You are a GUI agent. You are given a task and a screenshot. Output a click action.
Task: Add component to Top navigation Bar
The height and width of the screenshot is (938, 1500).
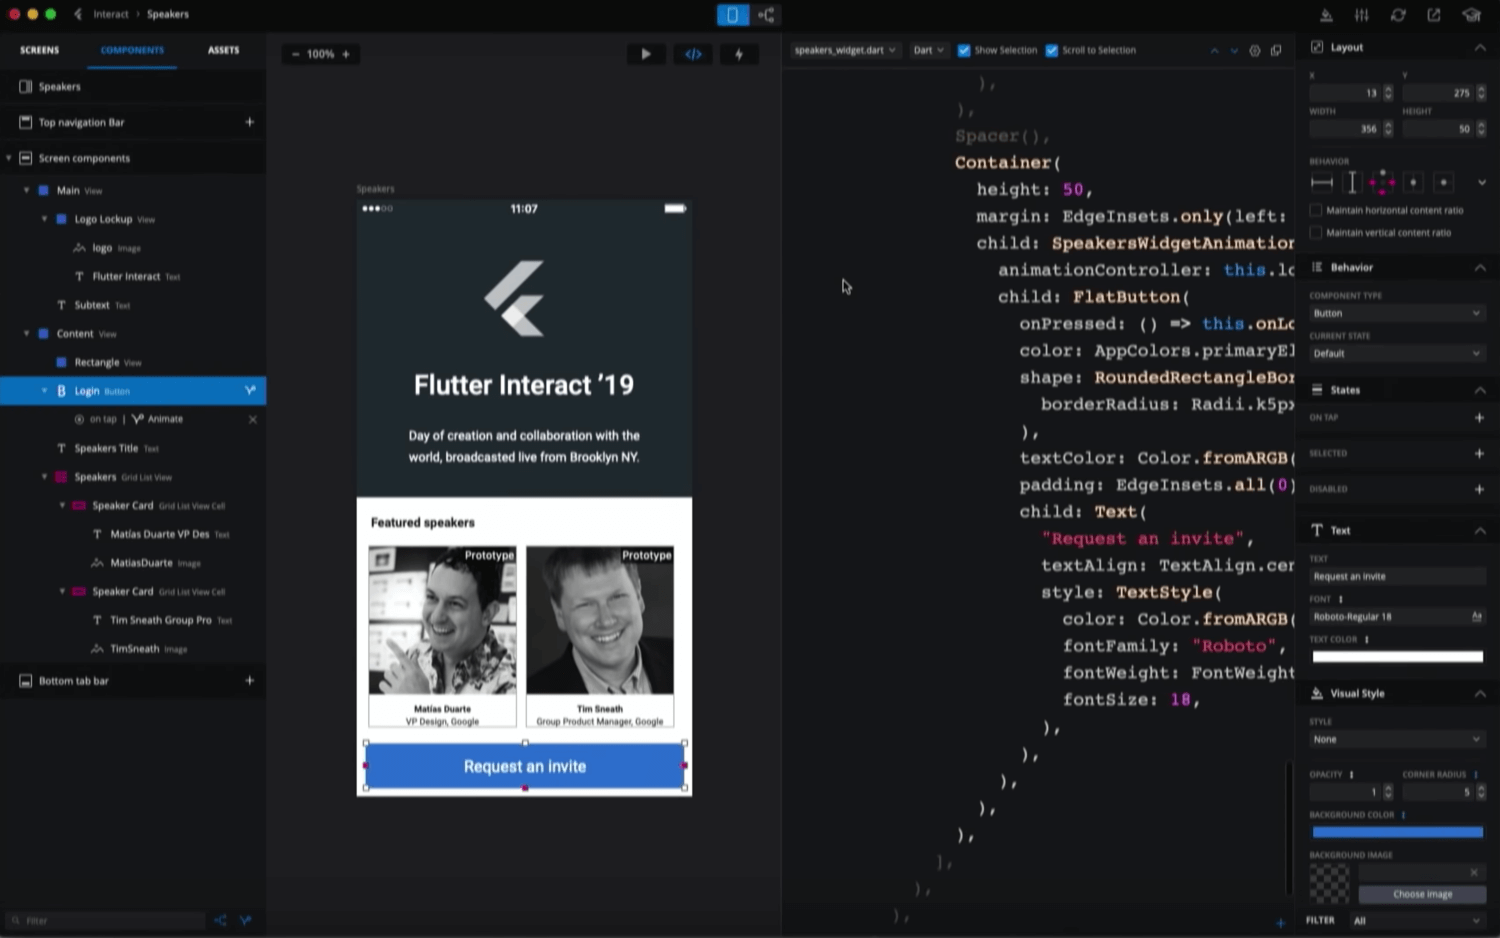(249, 122)
